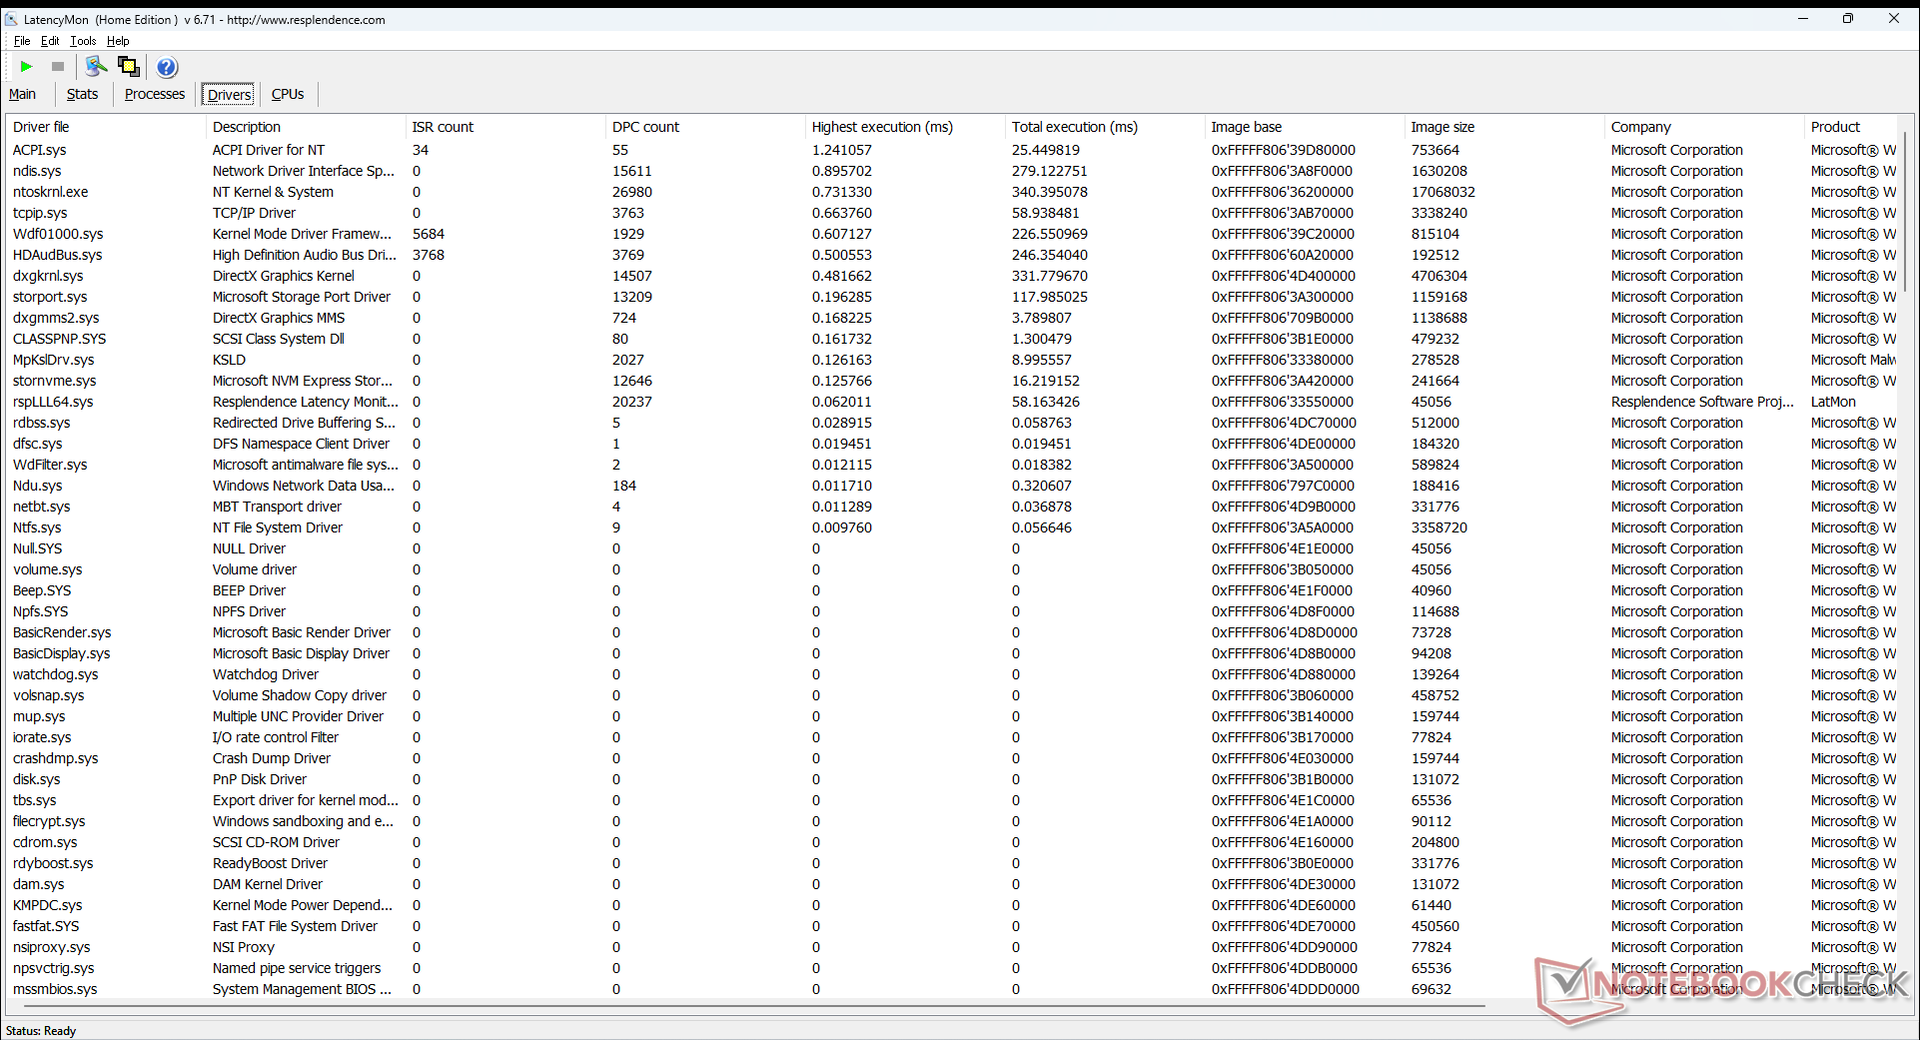
Task: Sort by the Description column header
Action: click(x=305, y=127)
